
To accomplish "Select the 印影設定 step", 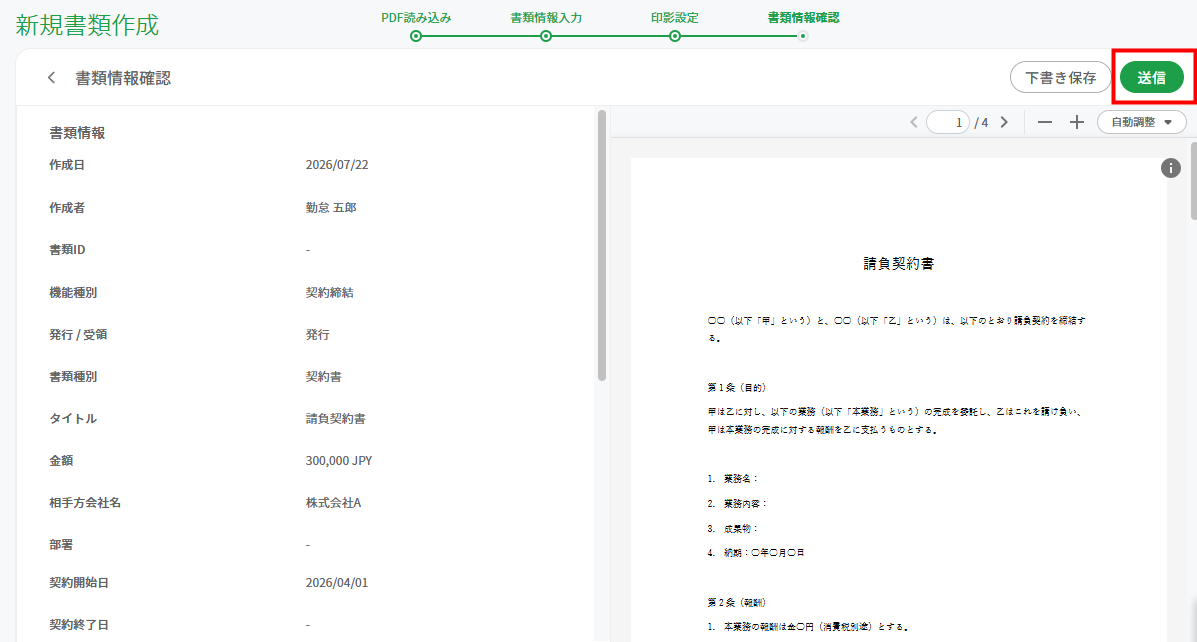I will [675, 24].
